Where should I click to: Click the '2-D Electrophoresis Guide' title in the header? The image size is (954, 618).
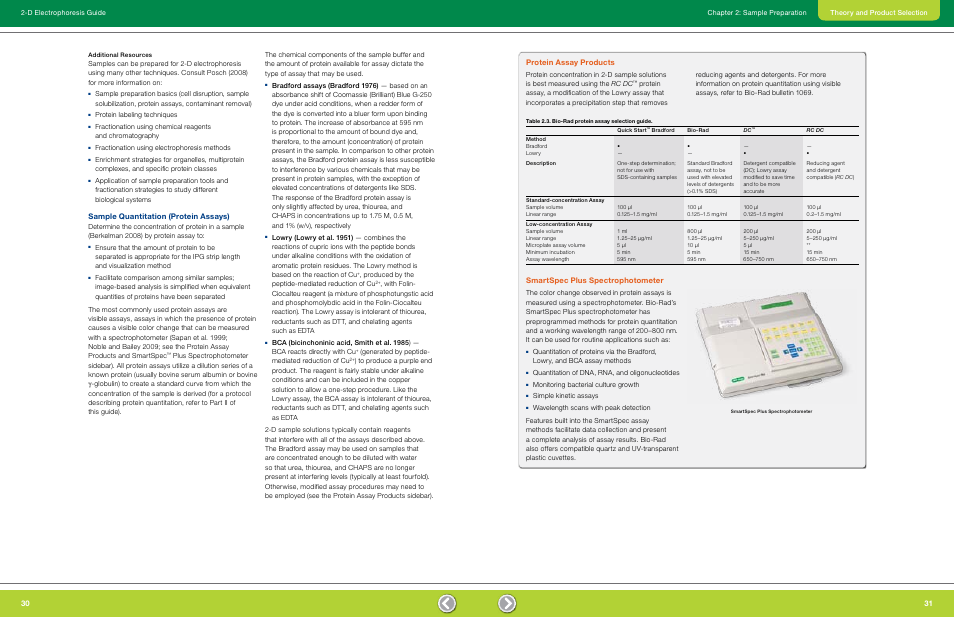click(63, 12)
